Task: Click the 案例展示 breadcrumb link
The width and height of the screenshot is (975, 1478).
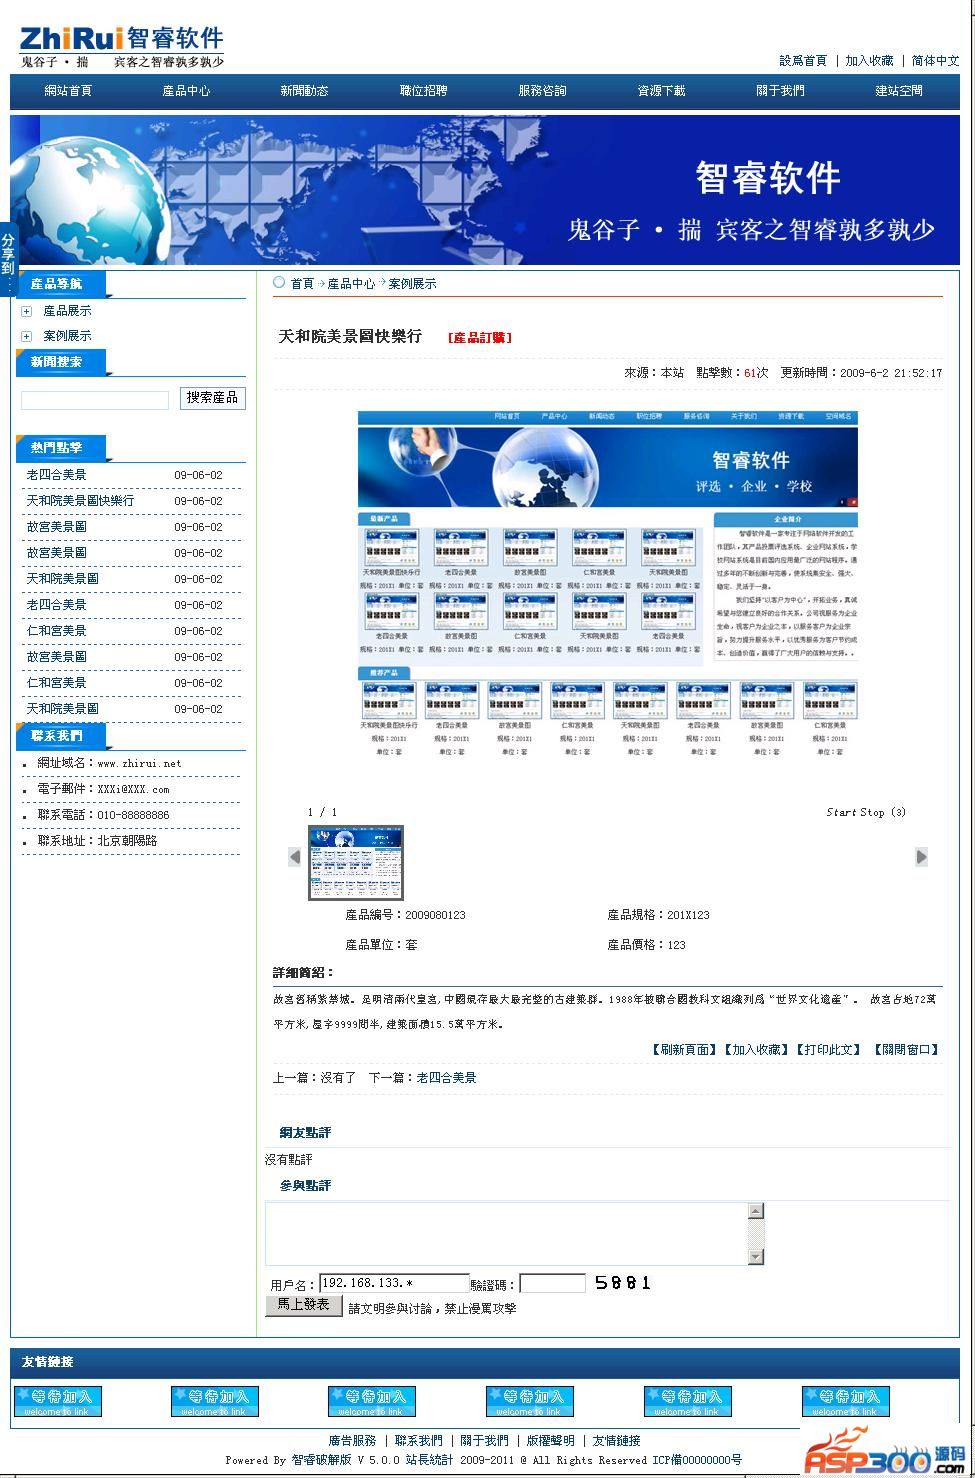Action: pos(412,284)
